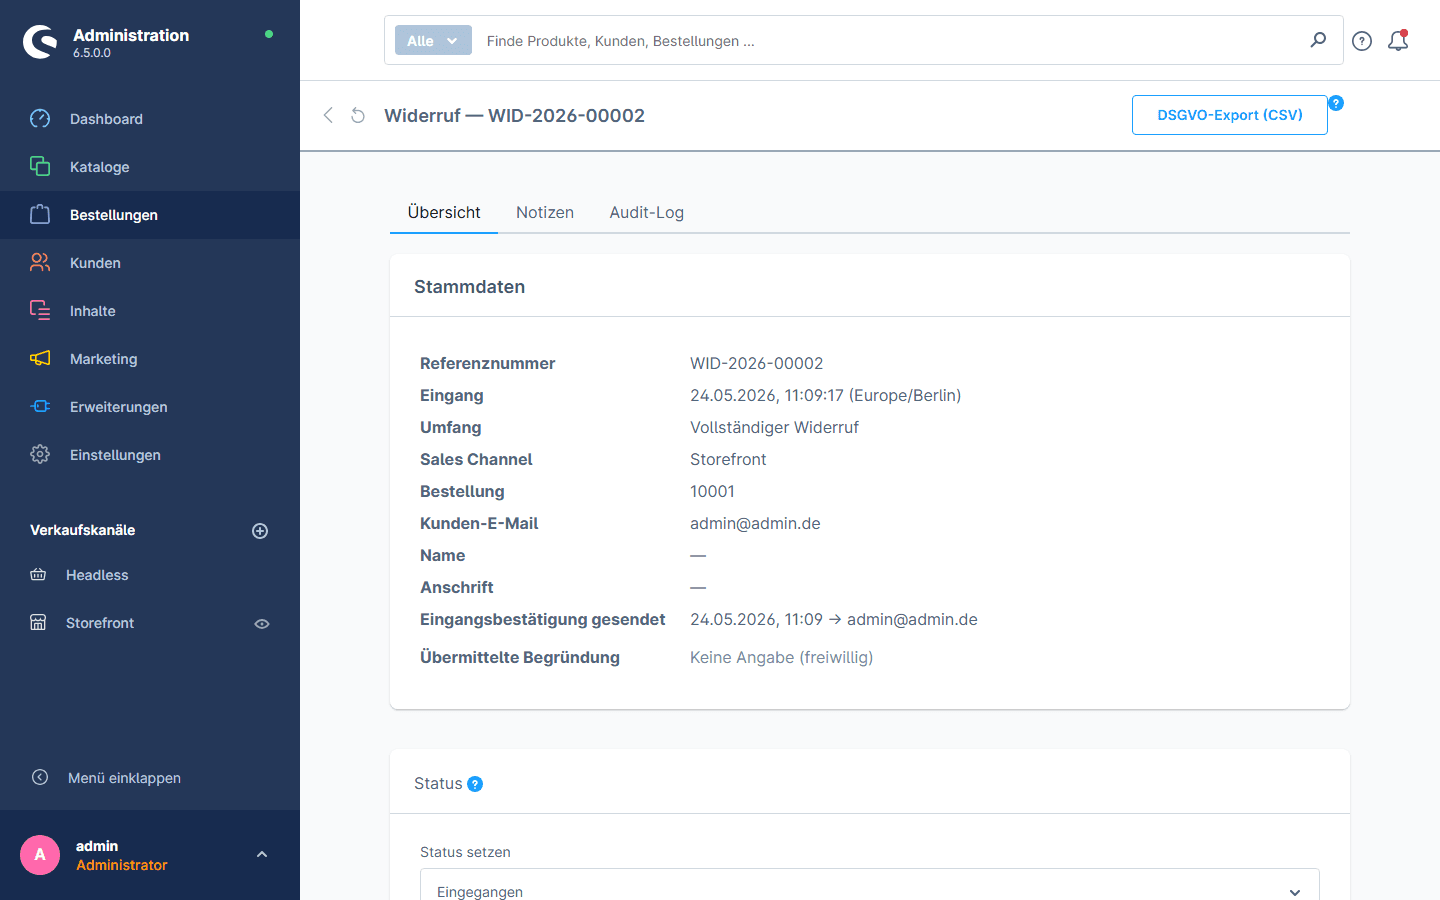Click Keine Angabe (freiwillig) text
Screen dimensions: 1440x900
click(781, 657)
